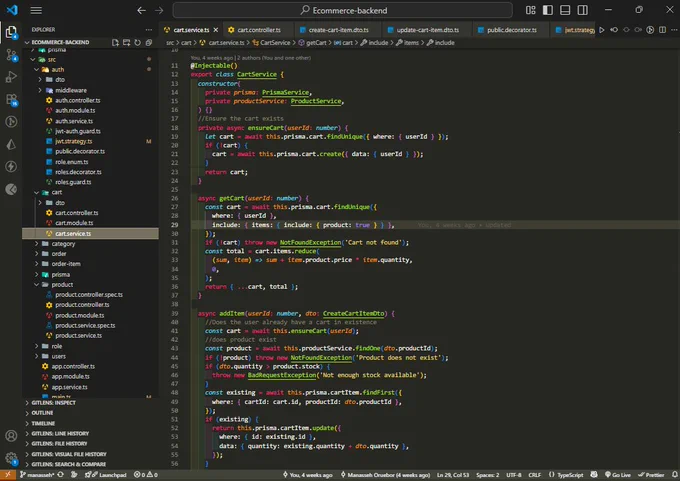Toggle Prettier formatter status item
The height and width of the screenshot is (481, 680).
click(x=651, y=475)
